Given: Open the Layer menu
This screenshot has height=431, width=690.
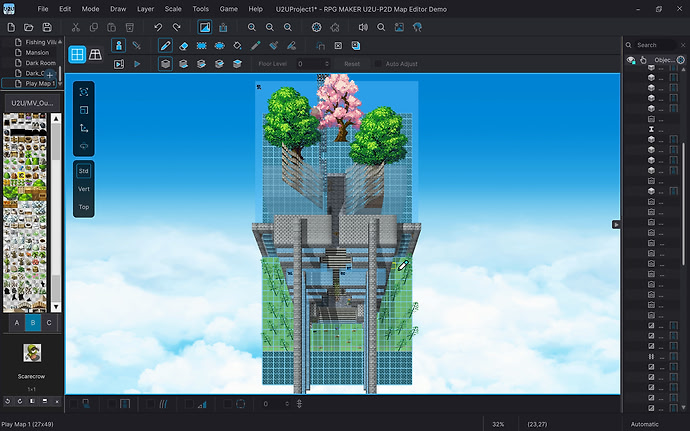Looking at the screenshot, I should pos(145,9).
